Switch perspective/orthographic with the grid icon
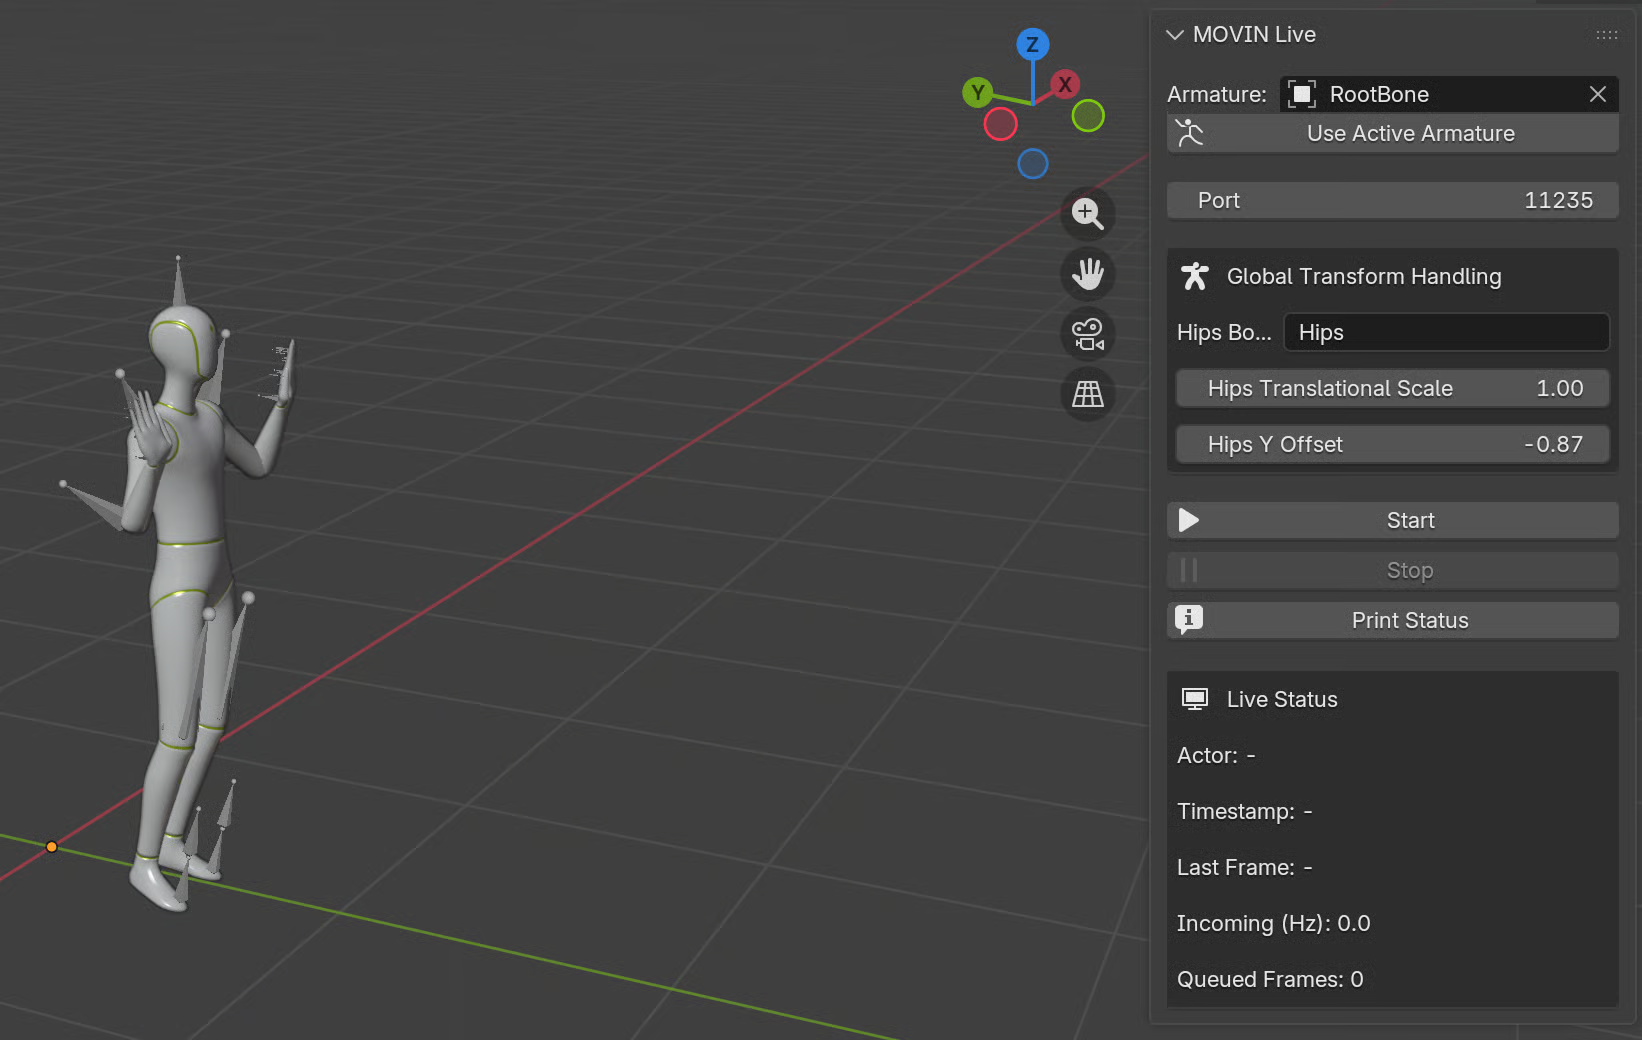This screenshot has height=1040, width=1642. [x=1087, y=394]
